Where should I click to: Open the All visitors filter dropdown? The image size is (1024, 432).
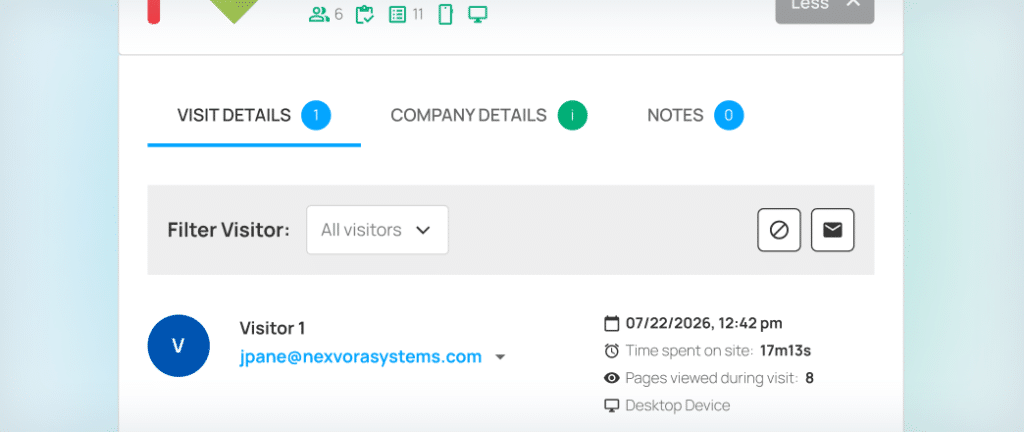[377, 230]
